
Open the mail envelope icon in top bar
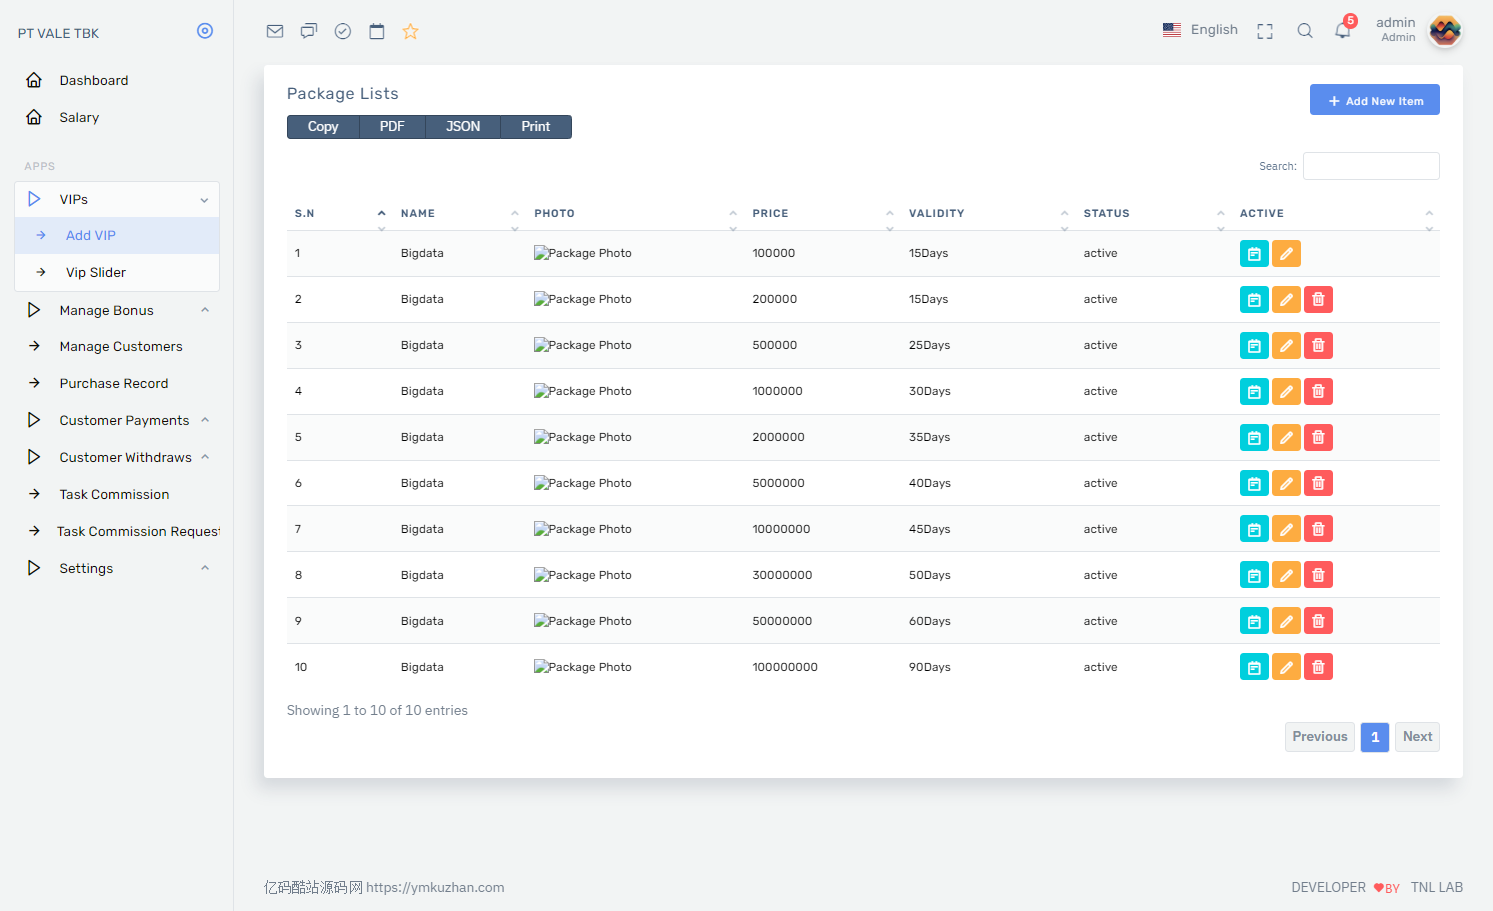point(275,31)
